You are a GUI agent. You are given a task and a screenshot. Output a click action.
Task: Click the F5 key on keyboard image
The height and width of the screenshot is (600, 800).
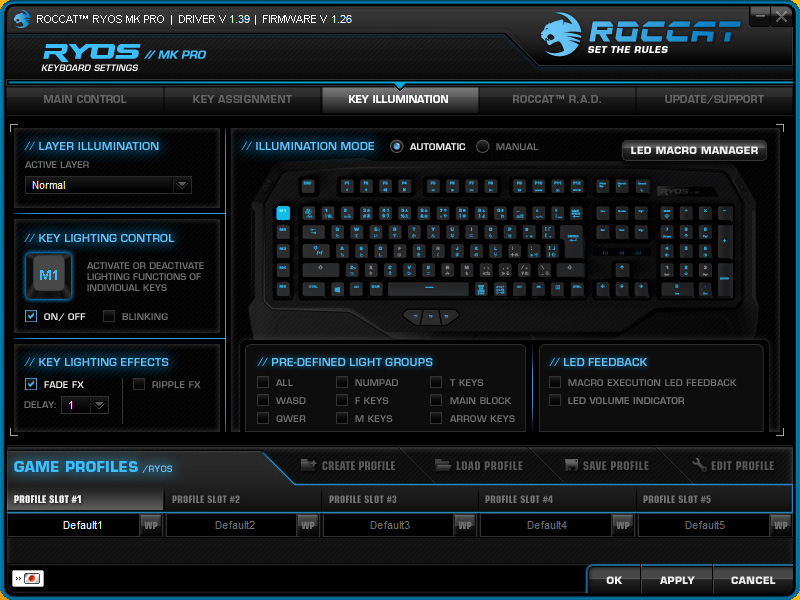point(433,185)
